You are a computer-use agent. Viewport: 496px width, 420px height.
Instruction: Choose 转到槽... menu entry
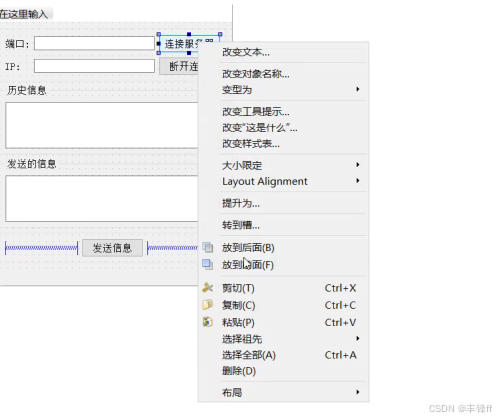point(284,225)
